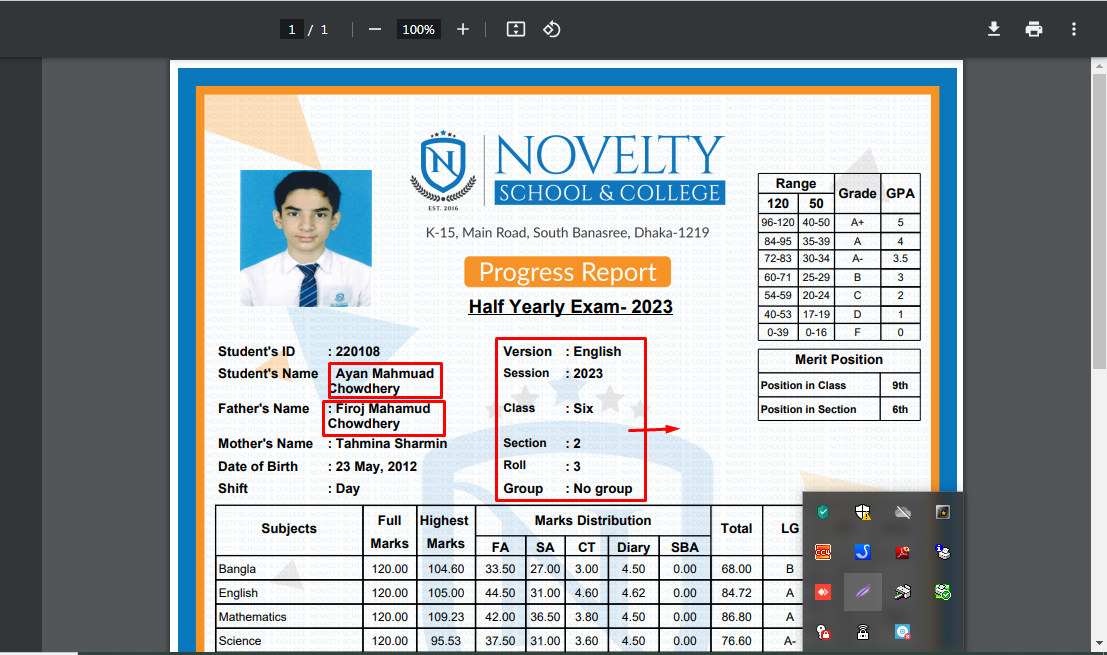This screenshot has width=1107, height=655.
Task: Click the Version value English
Action: 597,351
